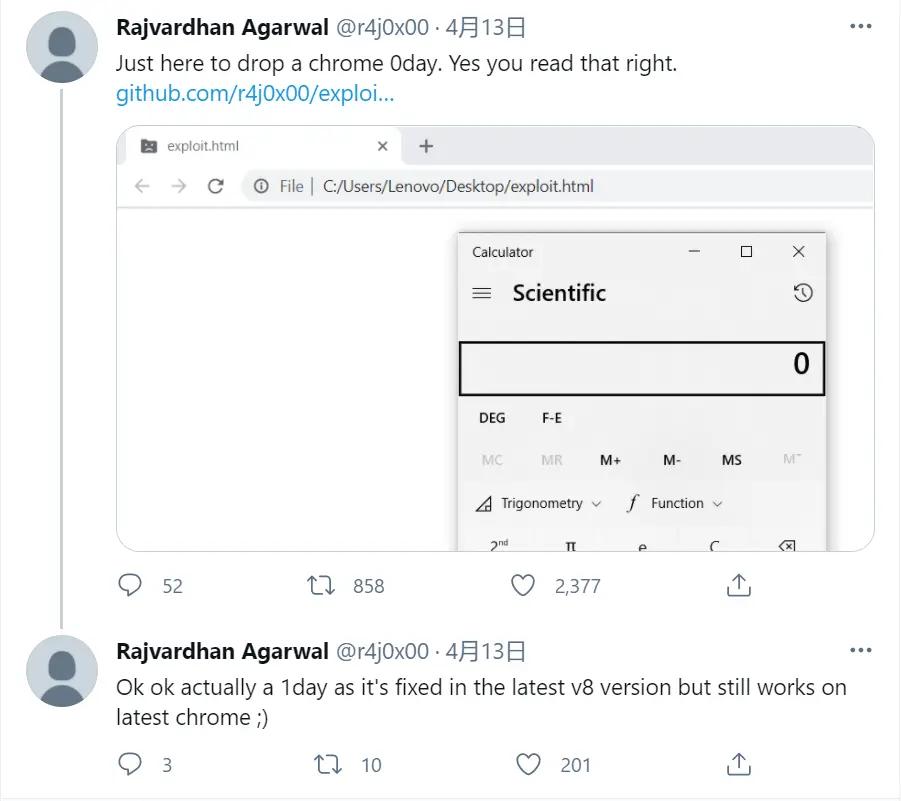Reply to the 1day follow-up tweet
The image size is (901, 801).
131,765
